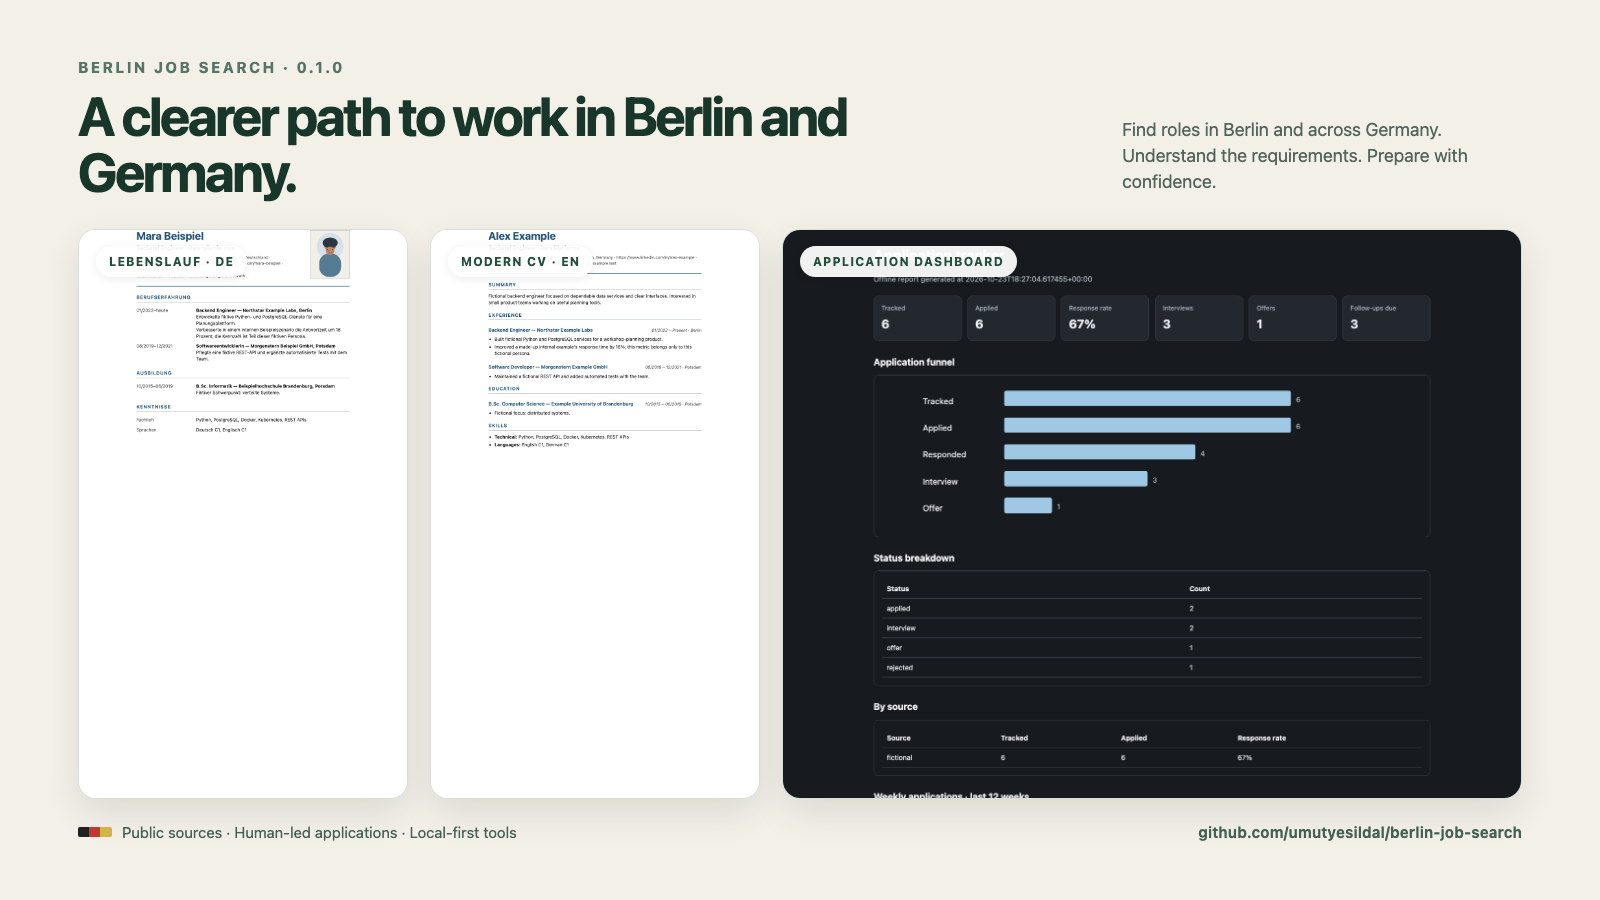Screen dimensions: 1600x900
Task: Click the profile photo on Mara Beispiel's CV
Action: (x=330, y=255)
